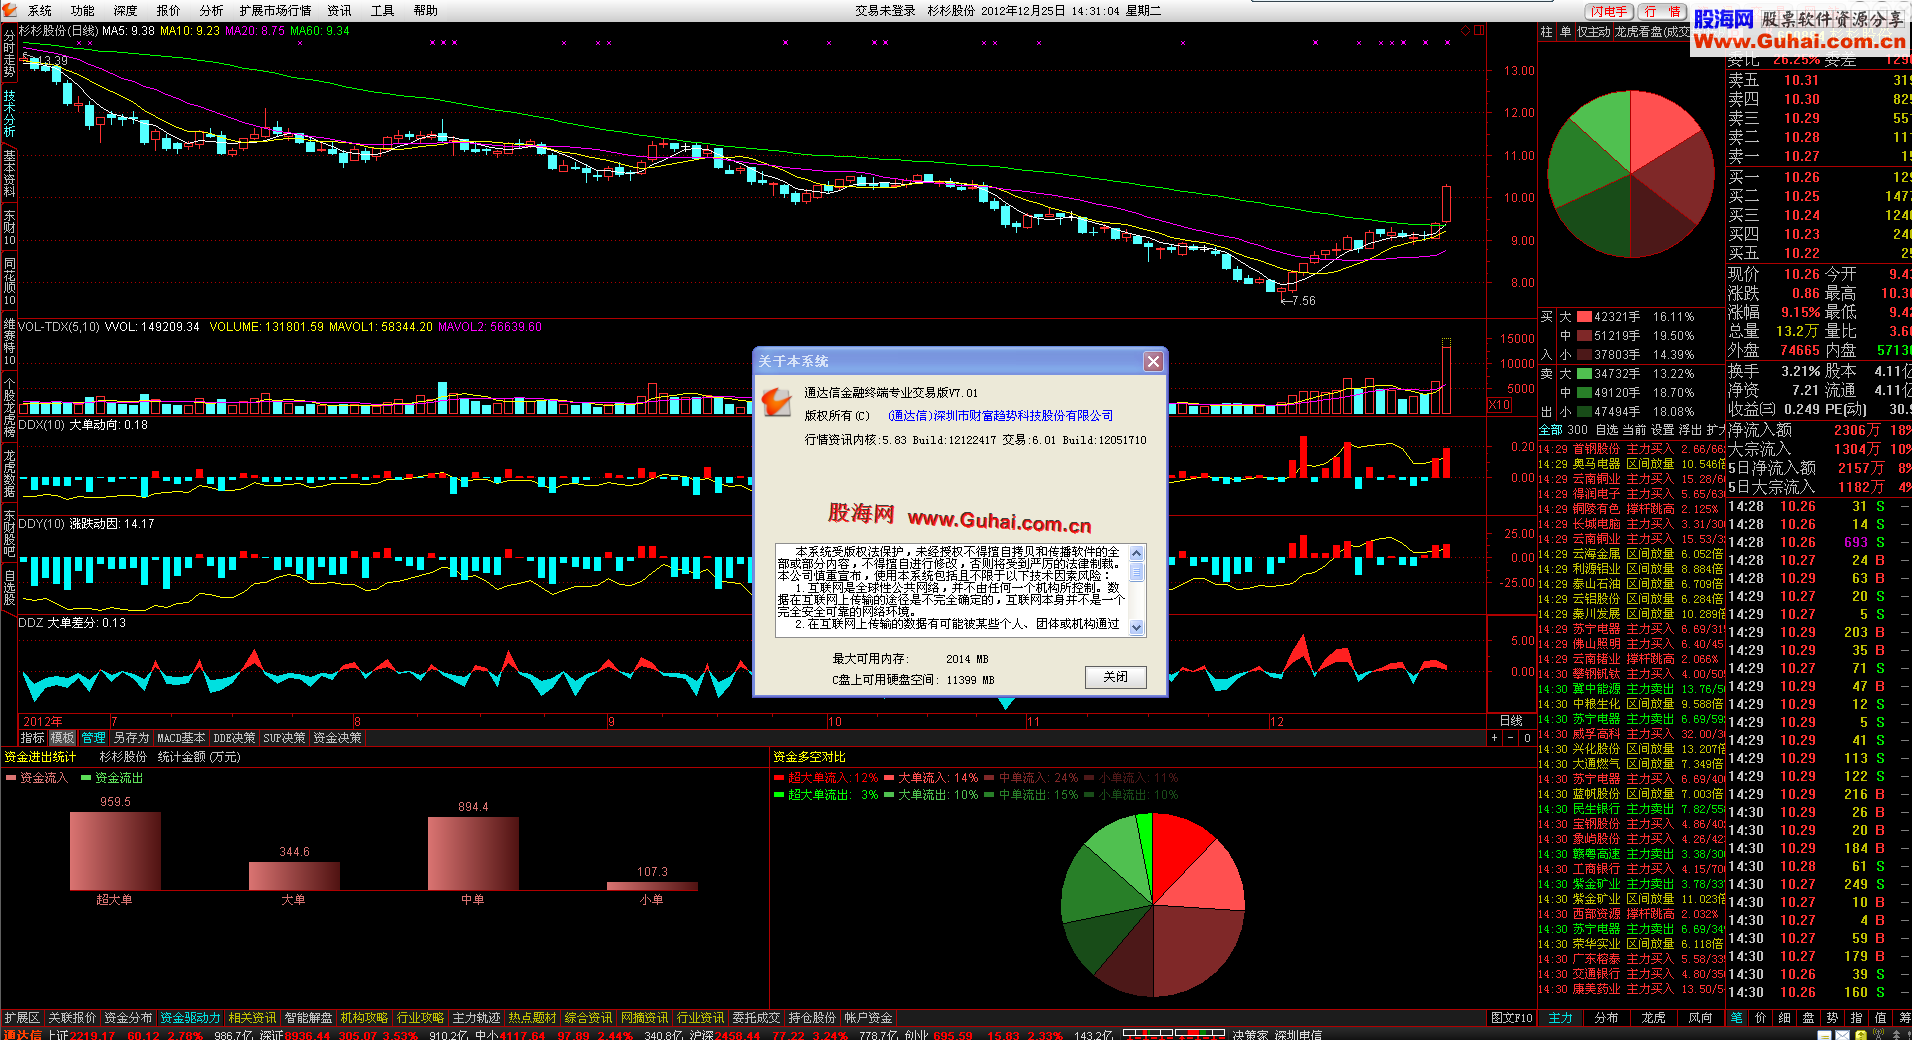
Task: Click the plus zoom button under the chart
Action: [1495, 738]
